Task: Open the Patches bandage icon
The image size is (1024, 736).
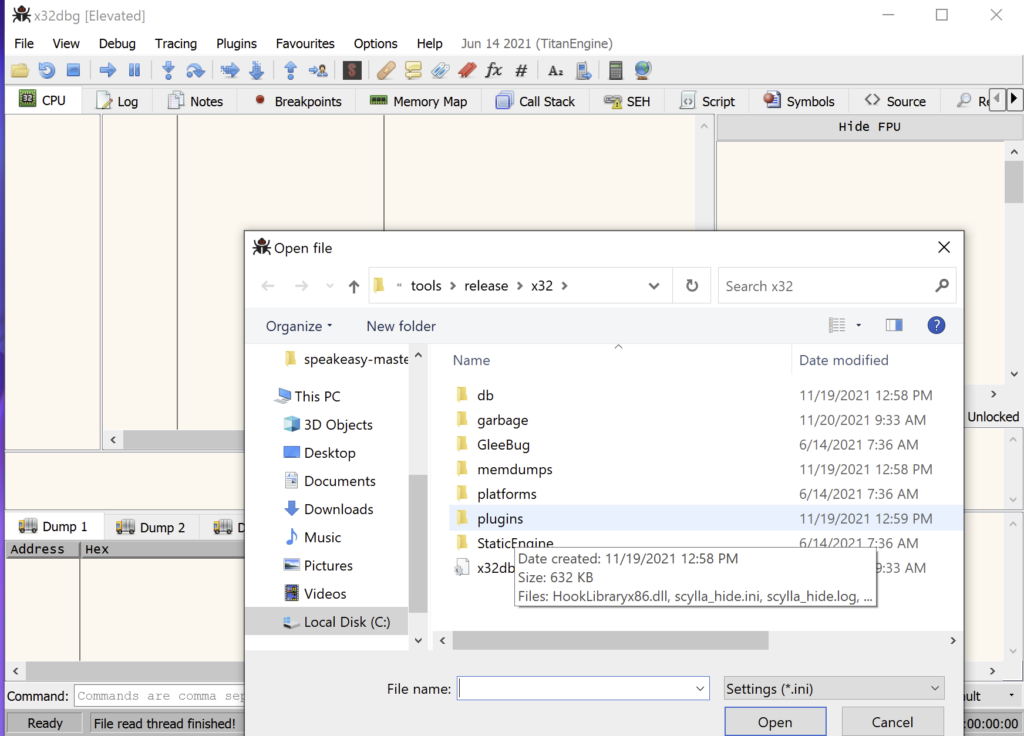Action: pyautogui.click(x=386, y=70)
